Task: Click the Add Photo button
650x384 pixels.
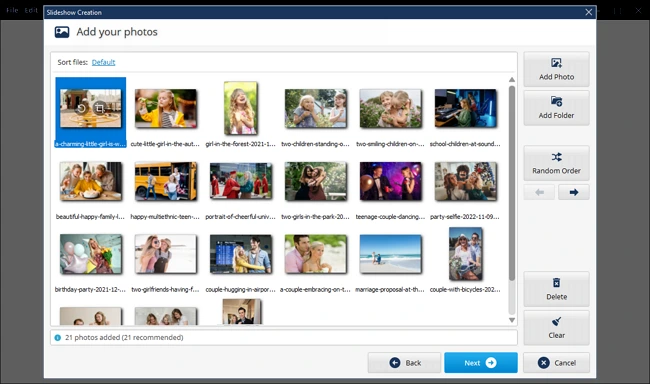Action: click(556, 69)
